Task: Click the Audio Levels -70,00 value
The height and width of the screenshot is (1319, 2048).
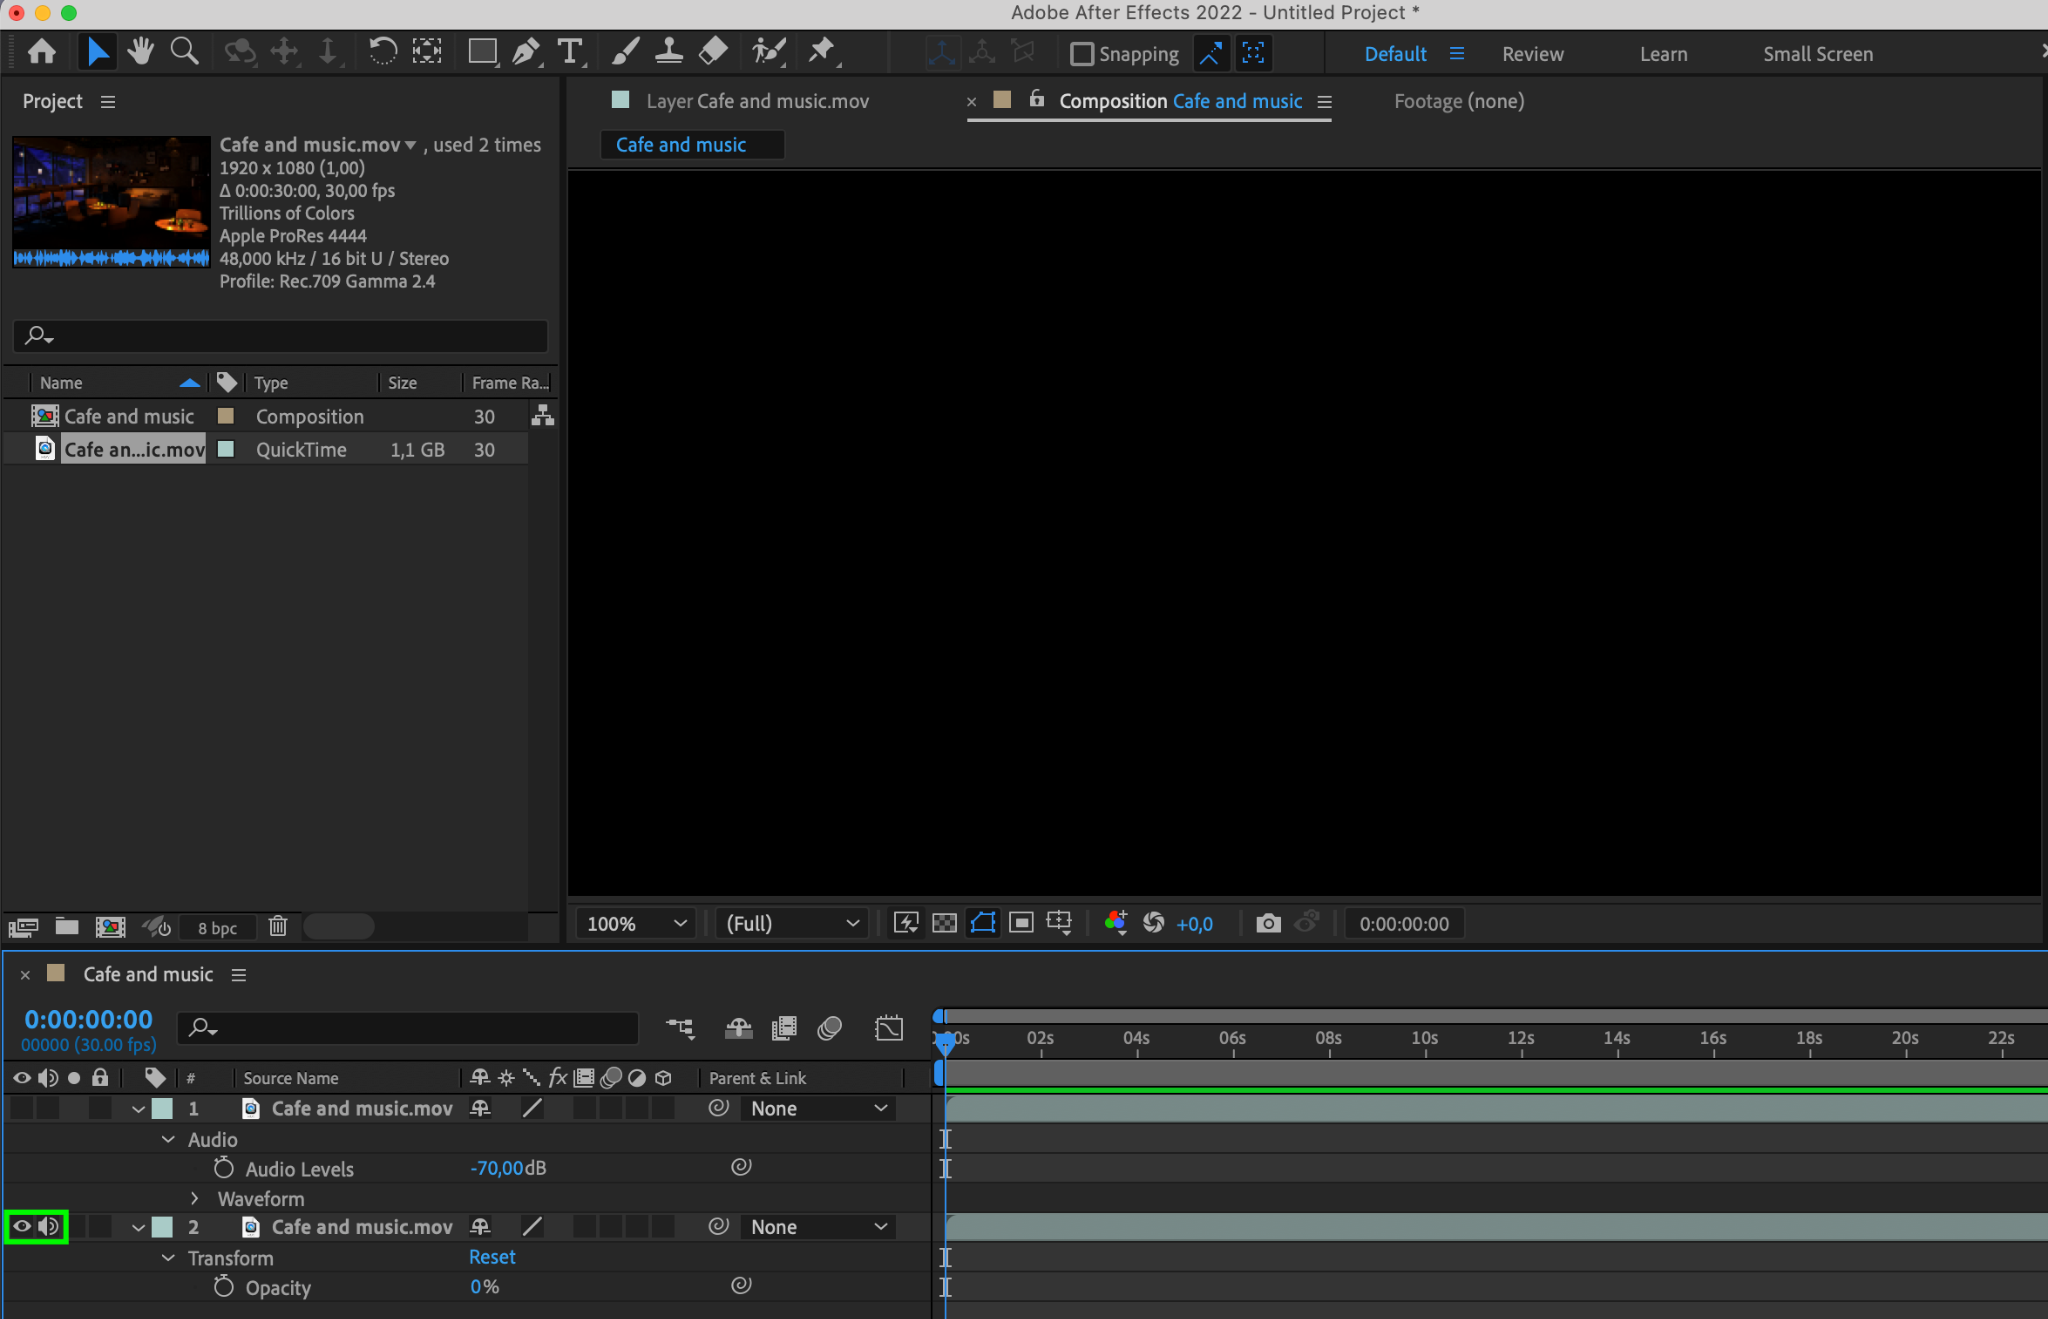Action: pos(497,1168)
